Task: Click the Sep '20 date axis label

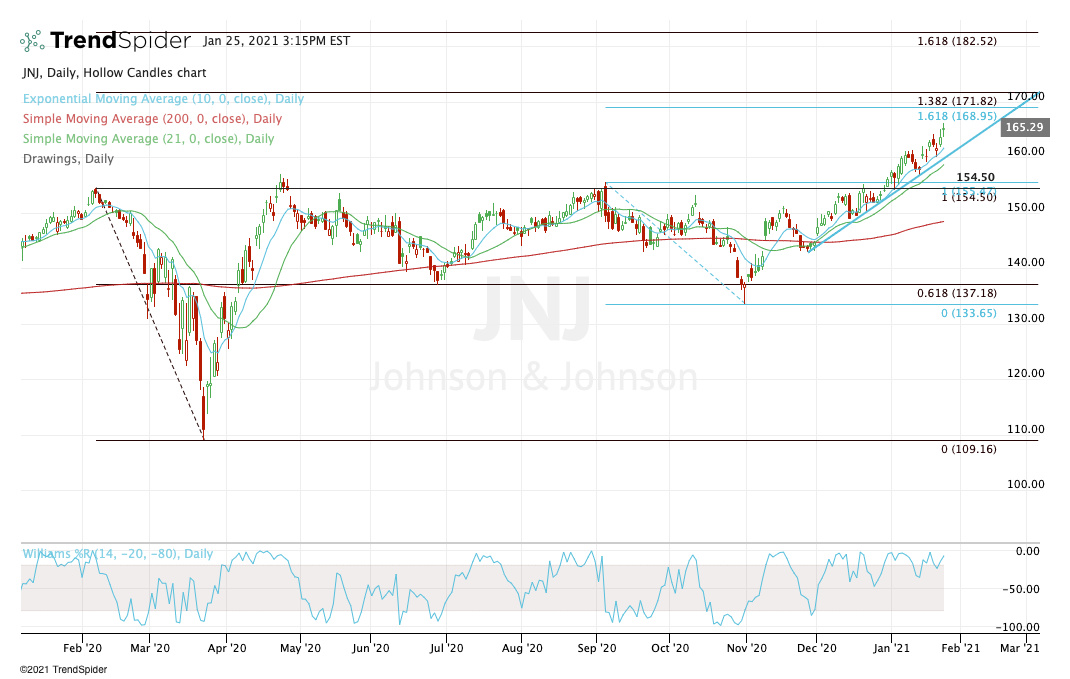Action: tap(596, 648)
